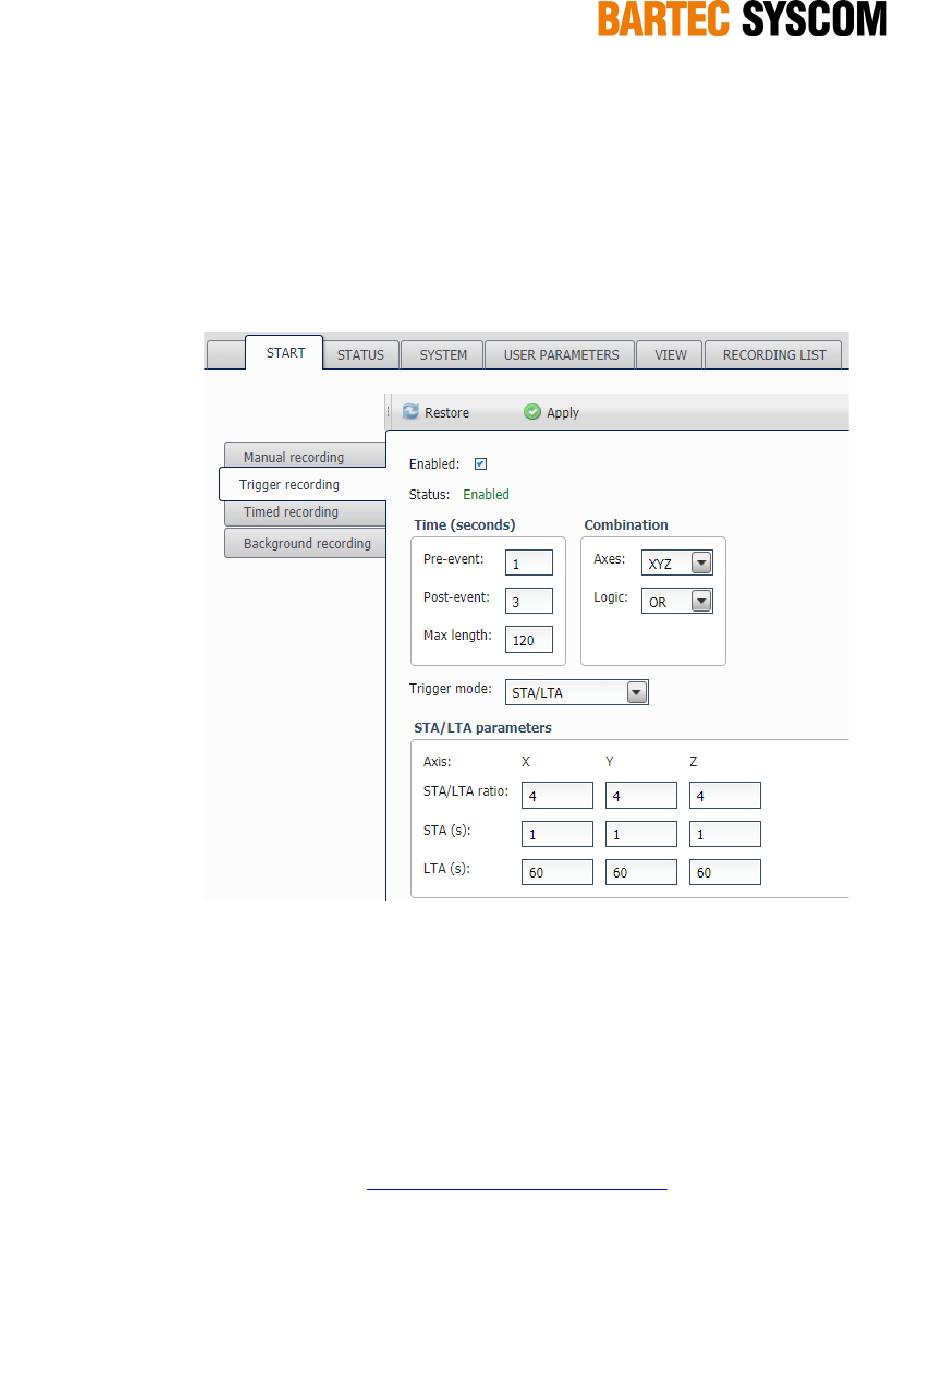Open the SYSTEM tab
The image size is (950, 1398).
pos(443,355)
